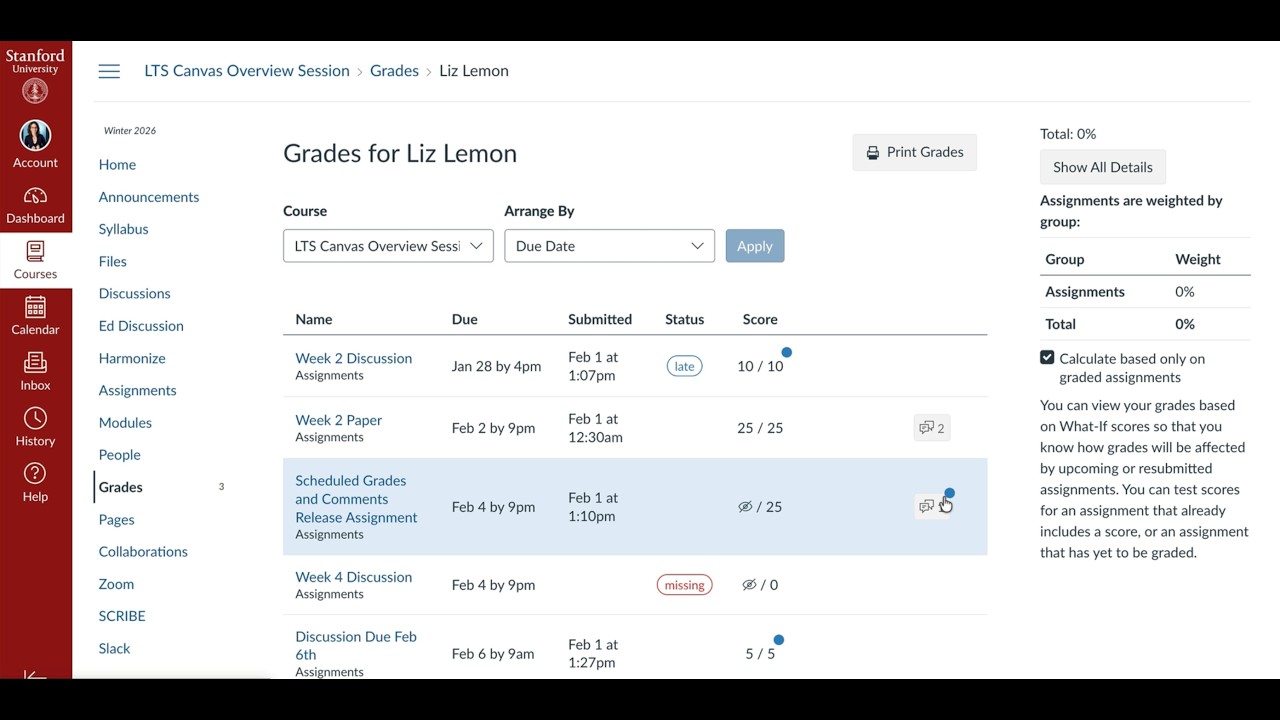
Task: Open Account from the global sidebar
Action: 35,145
